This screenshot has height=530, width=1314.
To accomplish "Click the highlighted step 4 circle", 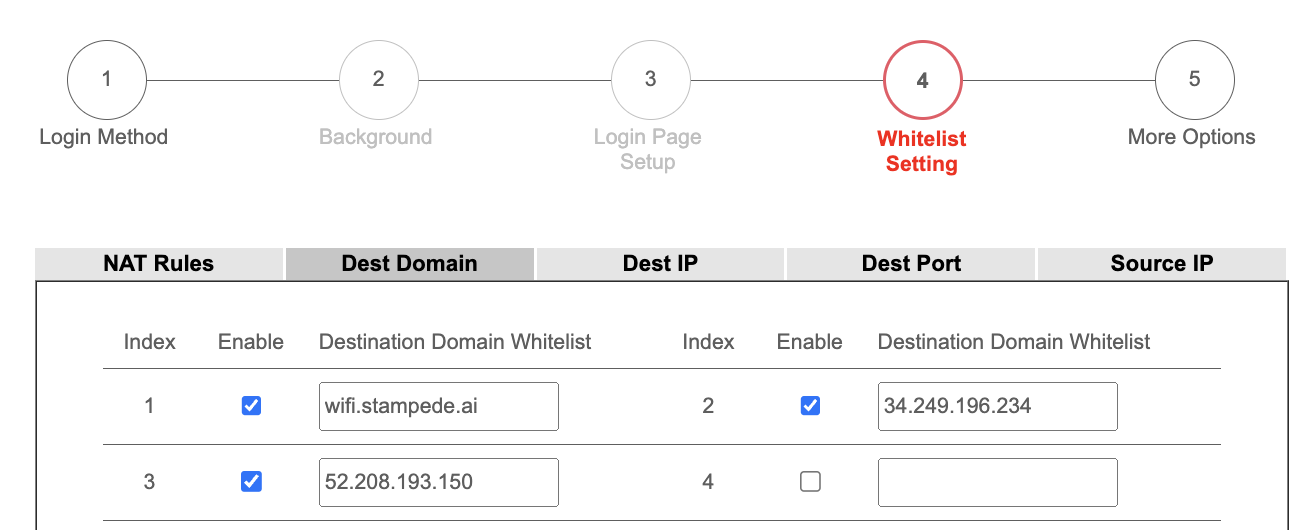I will (922, 81).
